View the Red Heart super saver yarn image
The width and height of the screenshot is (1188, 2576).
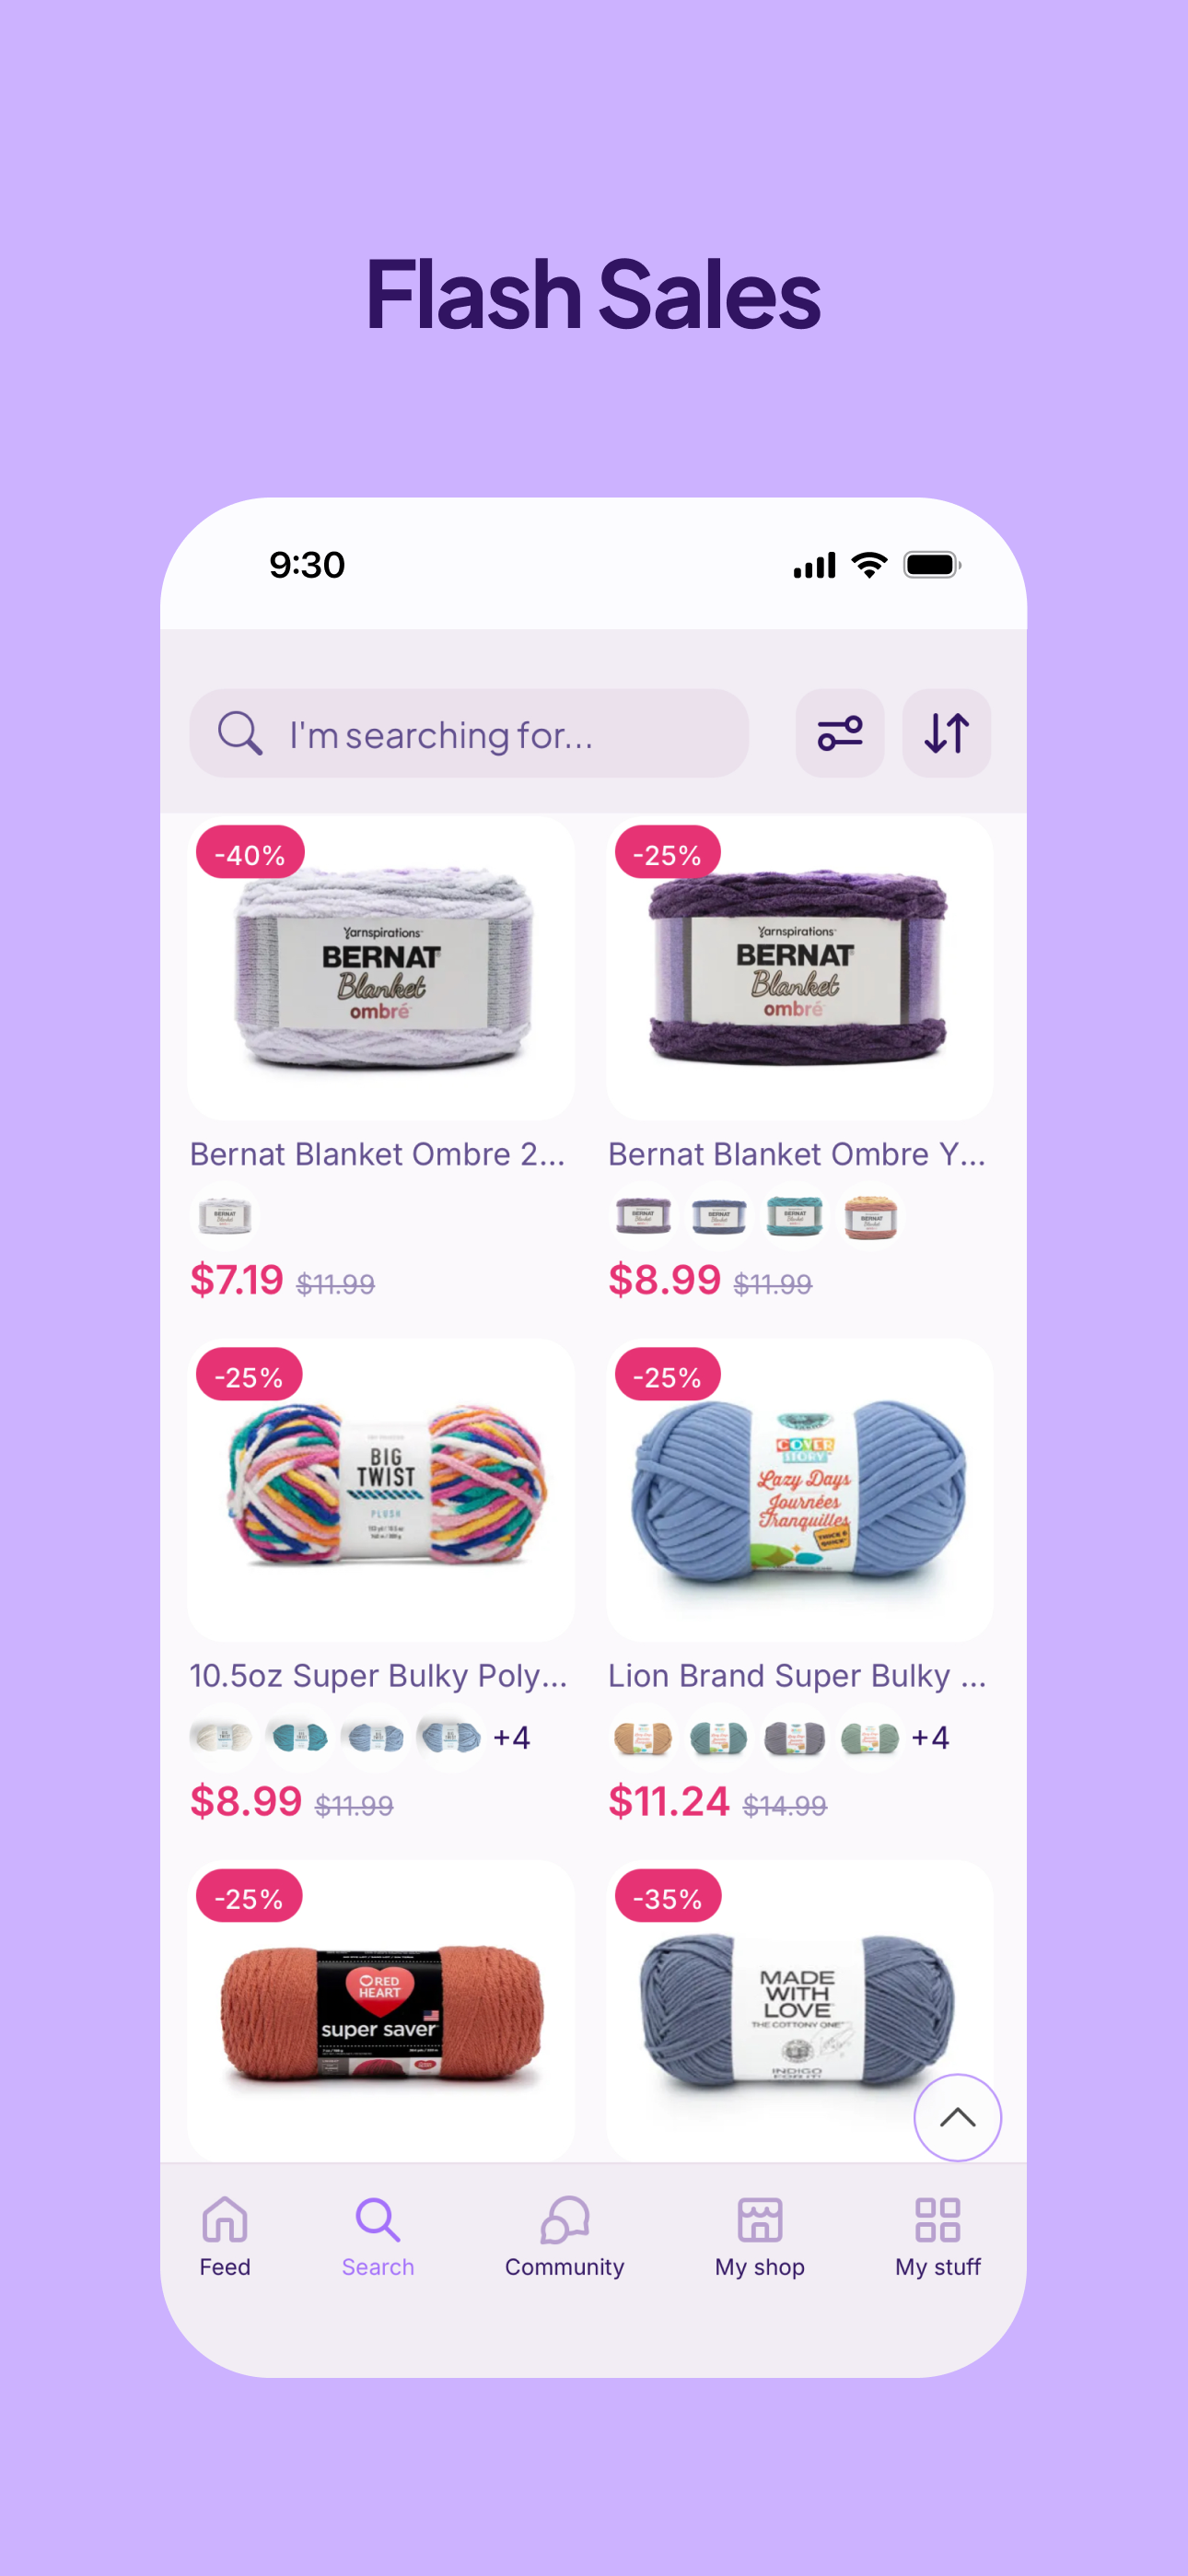381,2011
